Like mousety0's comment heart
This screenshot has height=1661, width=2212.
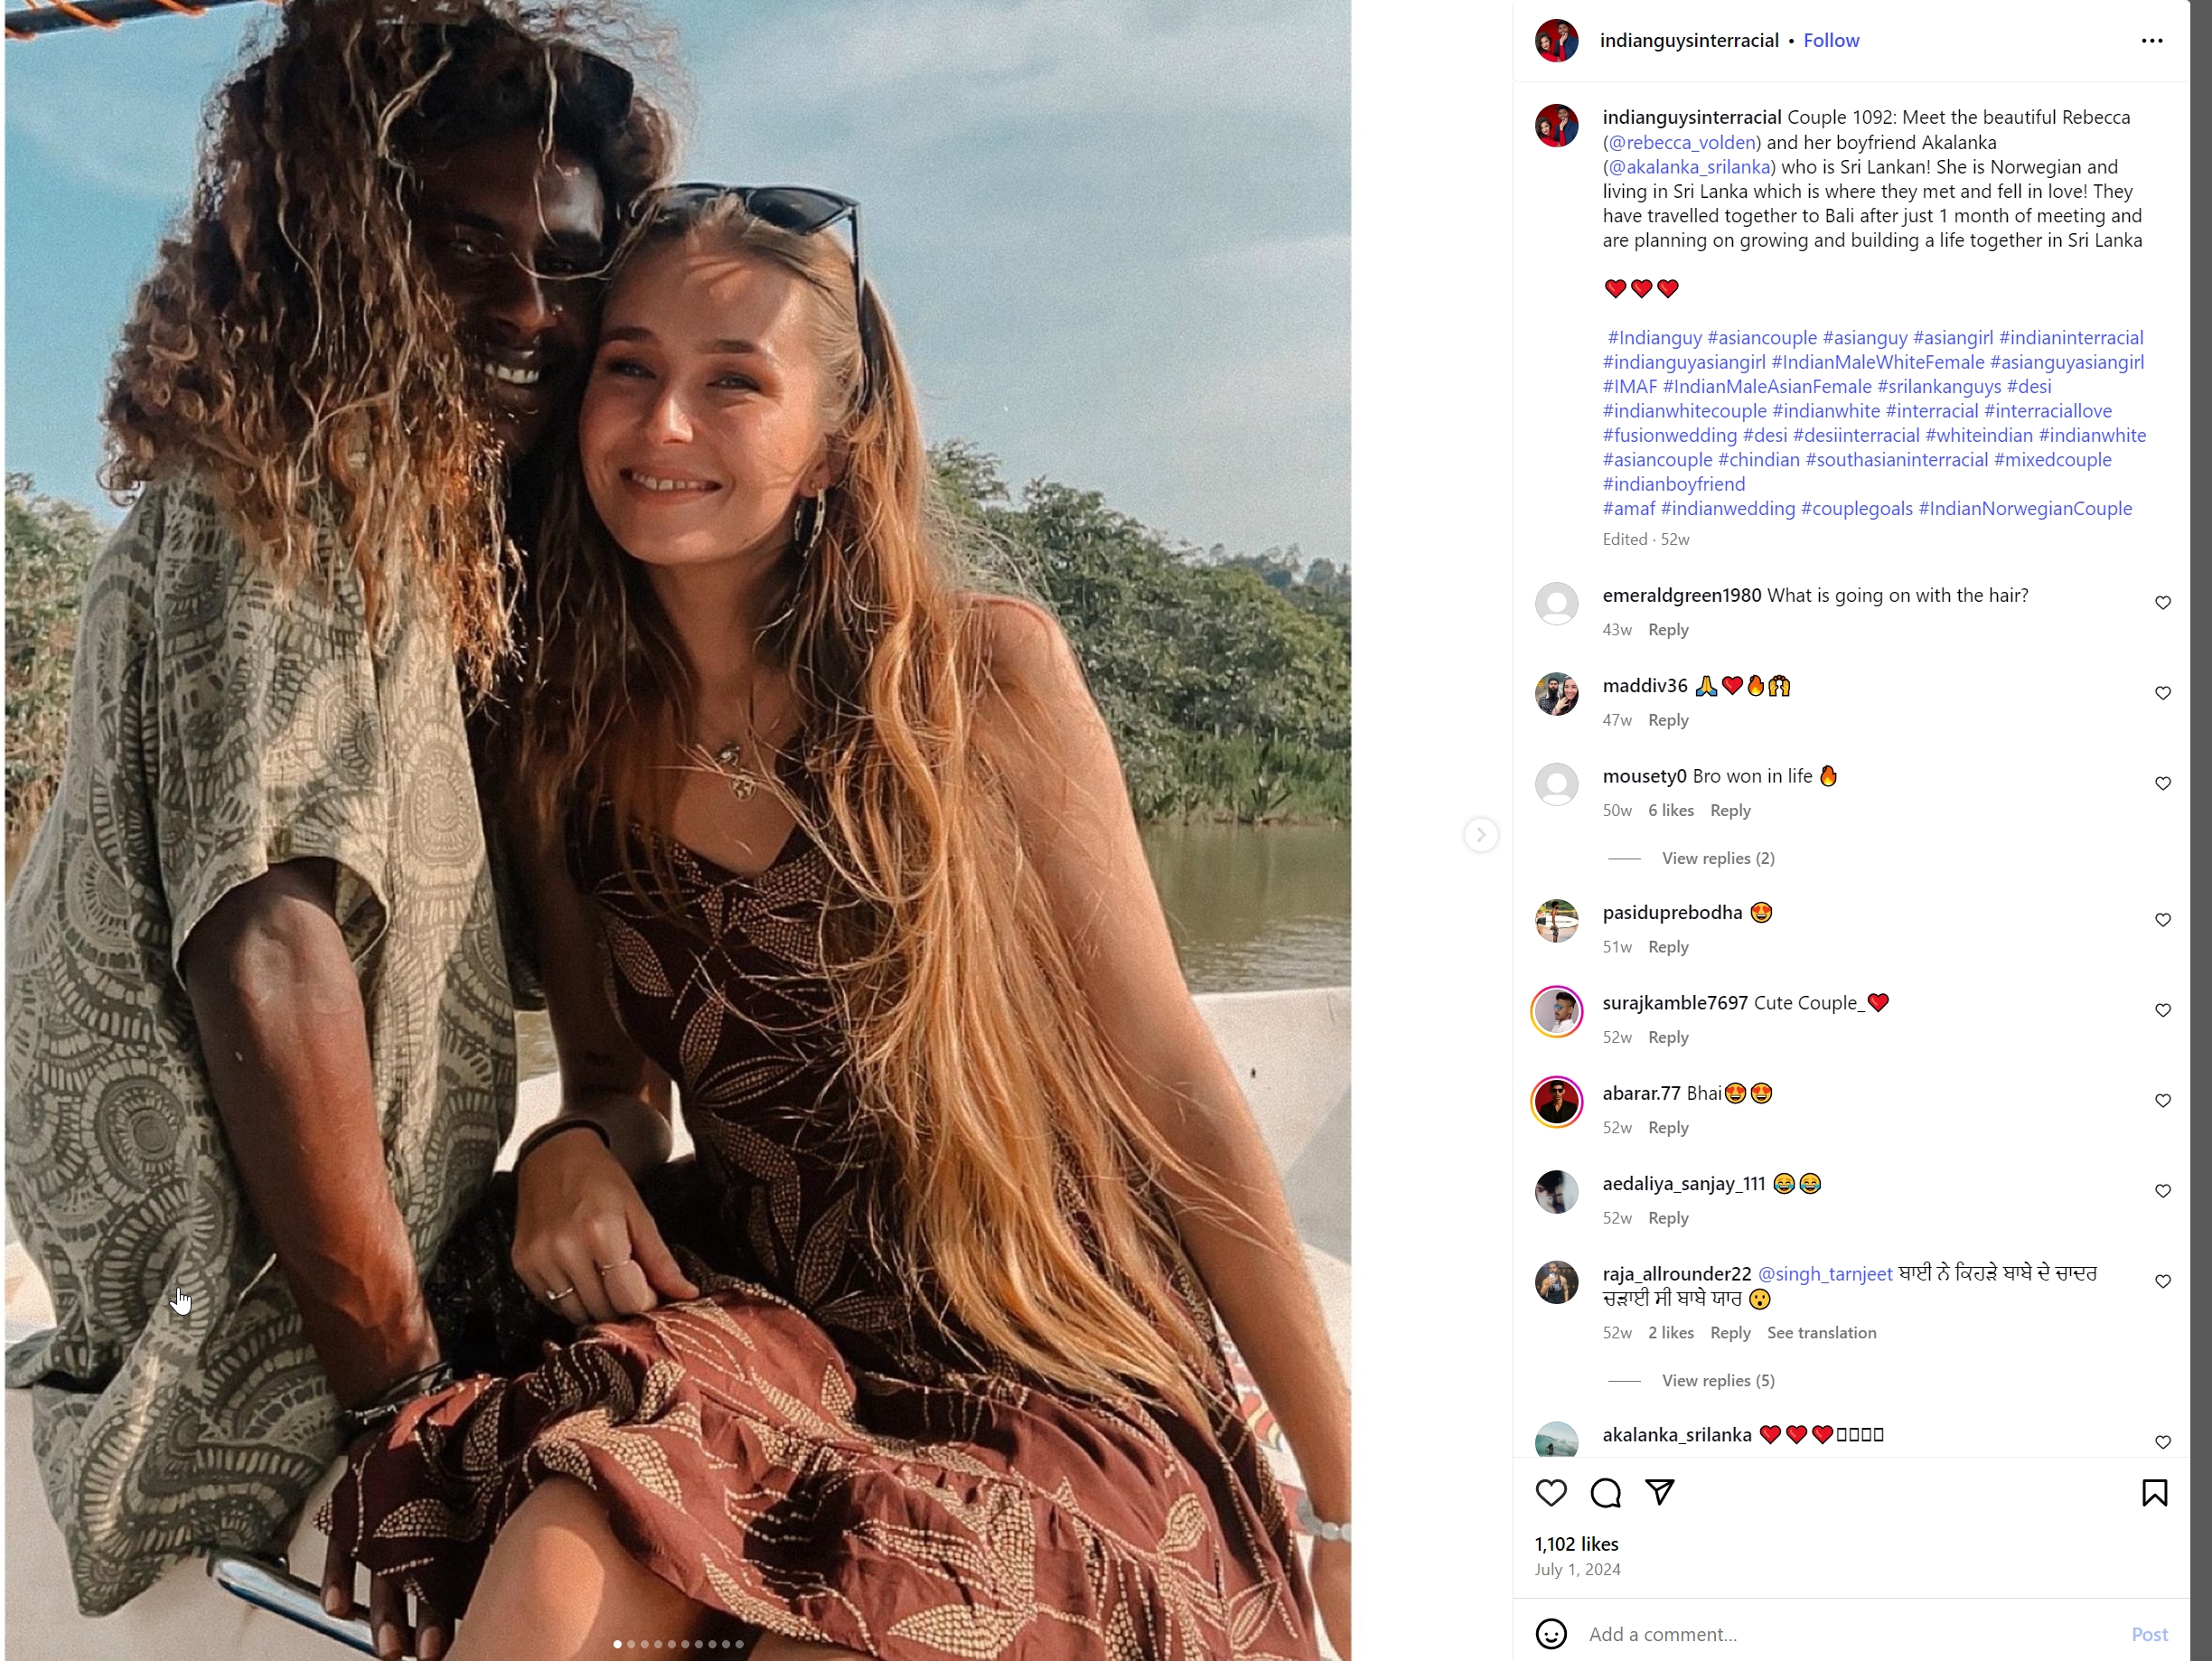click(2162, 783)
